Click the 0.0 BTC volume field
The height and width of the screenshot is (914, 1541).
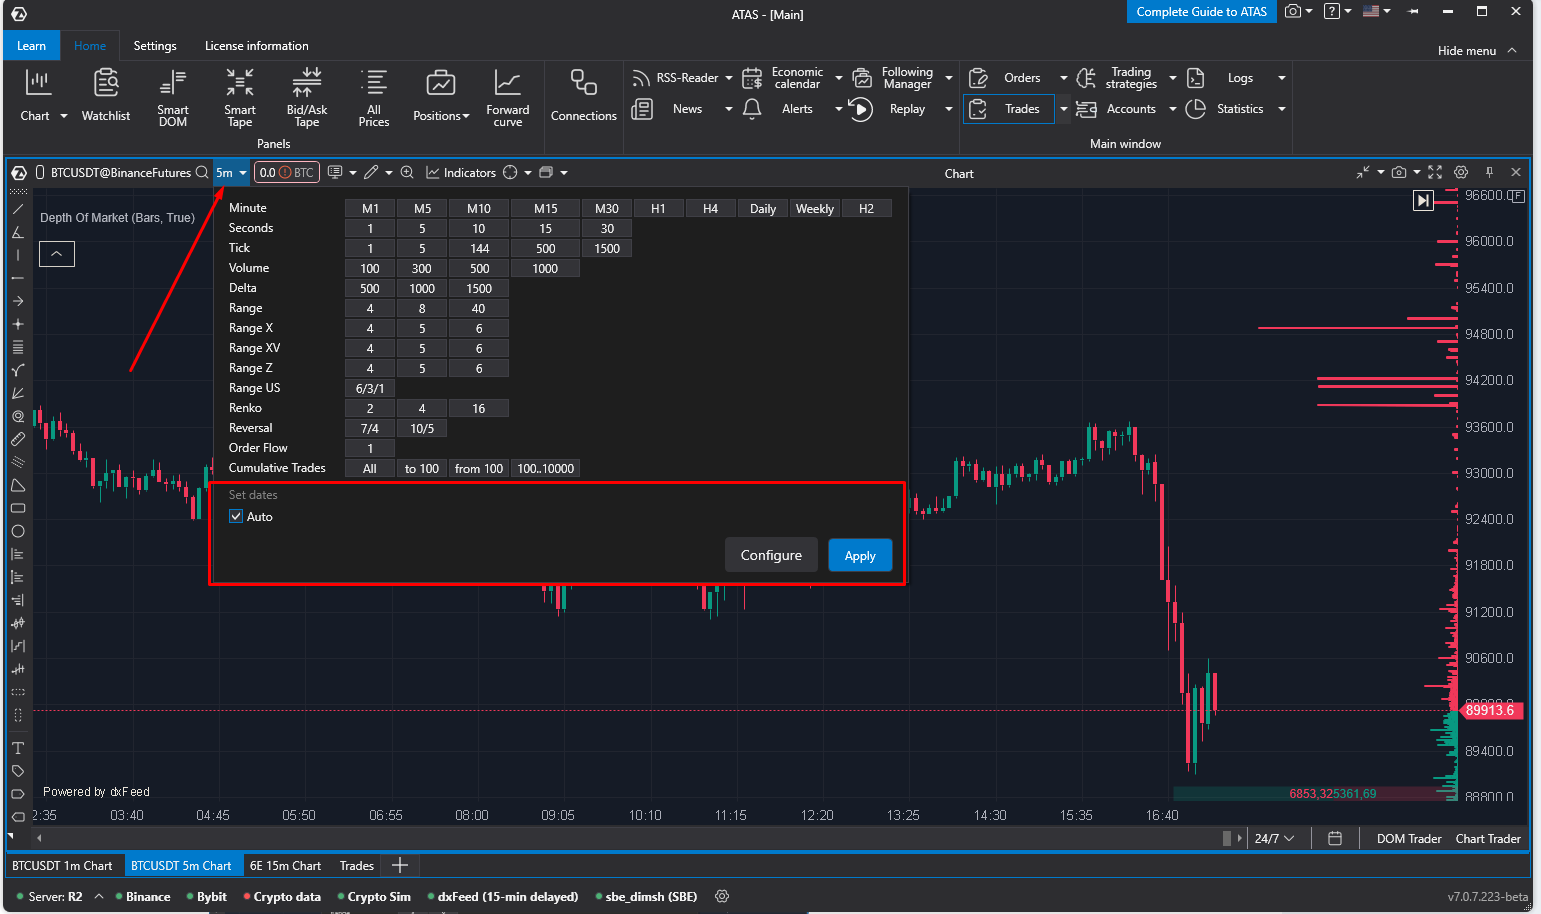click(x=286, y=172)
